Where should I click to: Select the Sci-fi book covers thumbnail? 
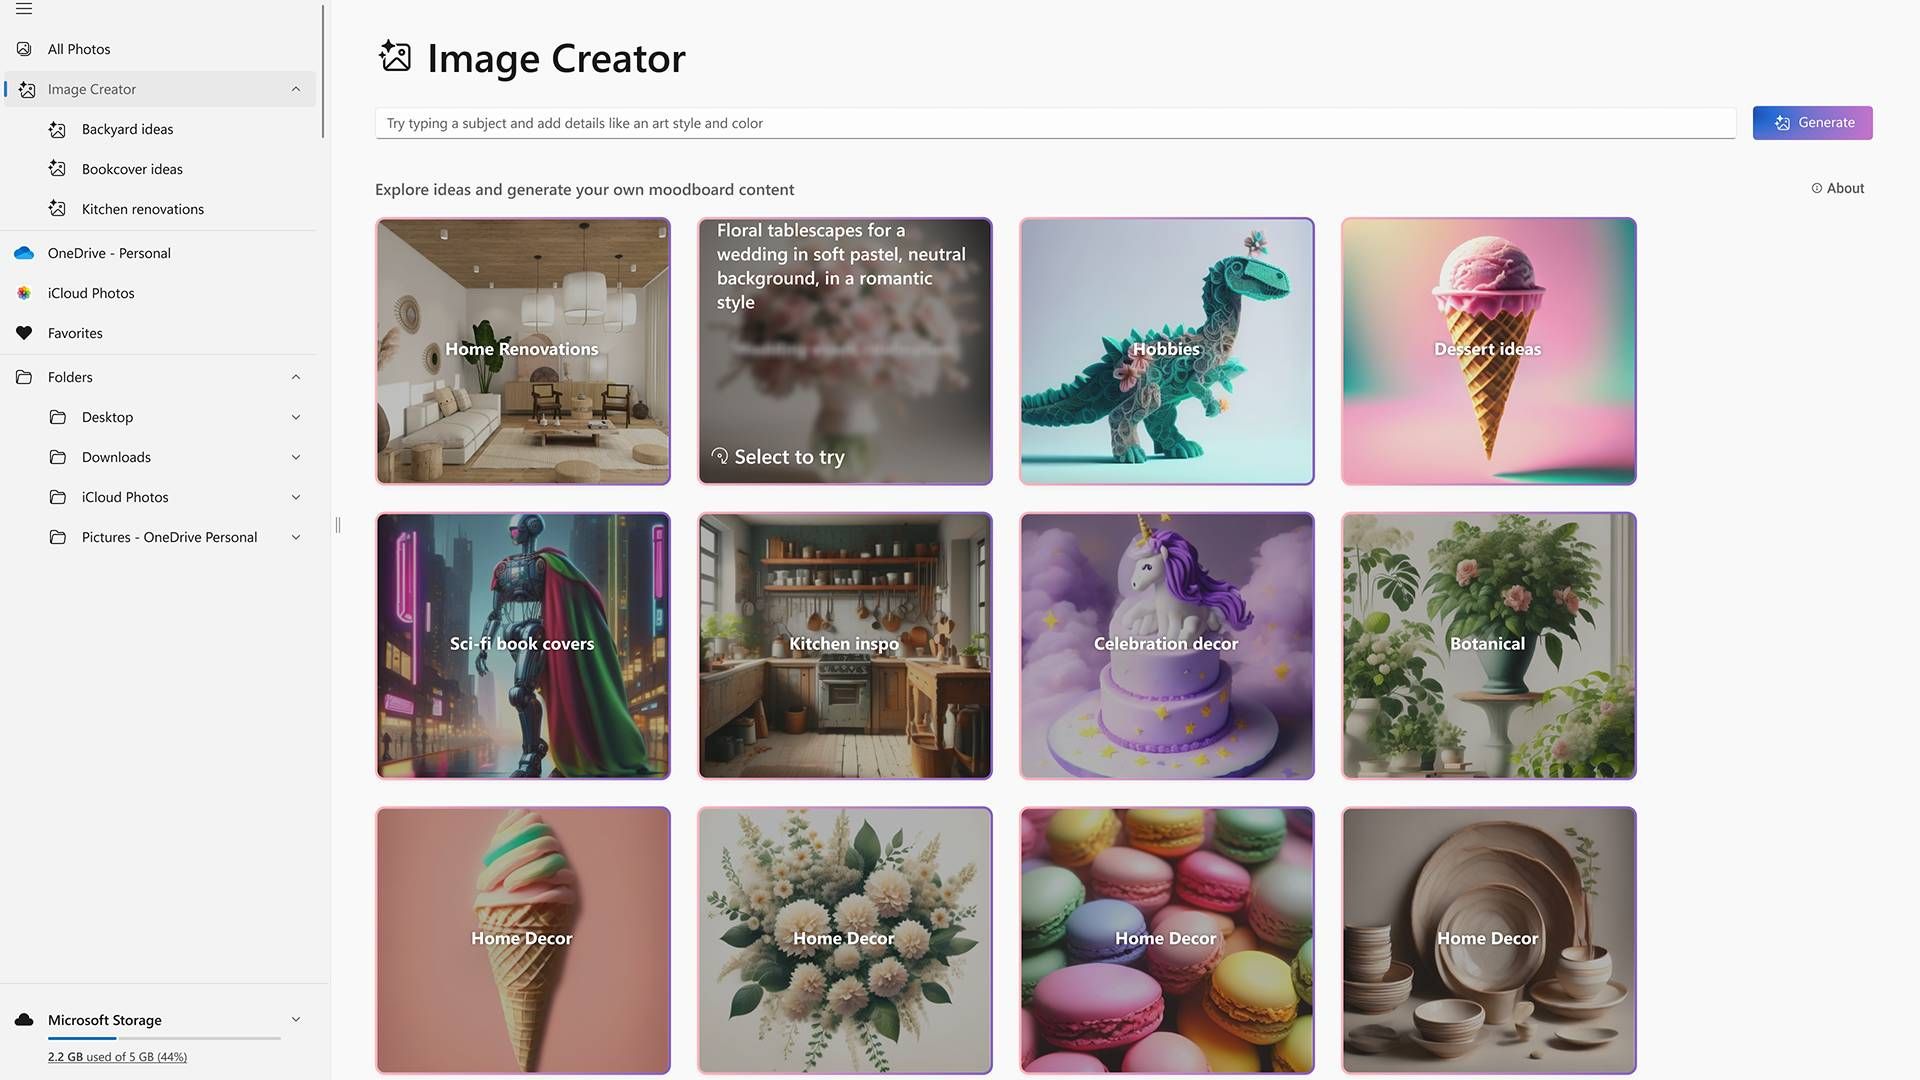(x=523, y=645)
